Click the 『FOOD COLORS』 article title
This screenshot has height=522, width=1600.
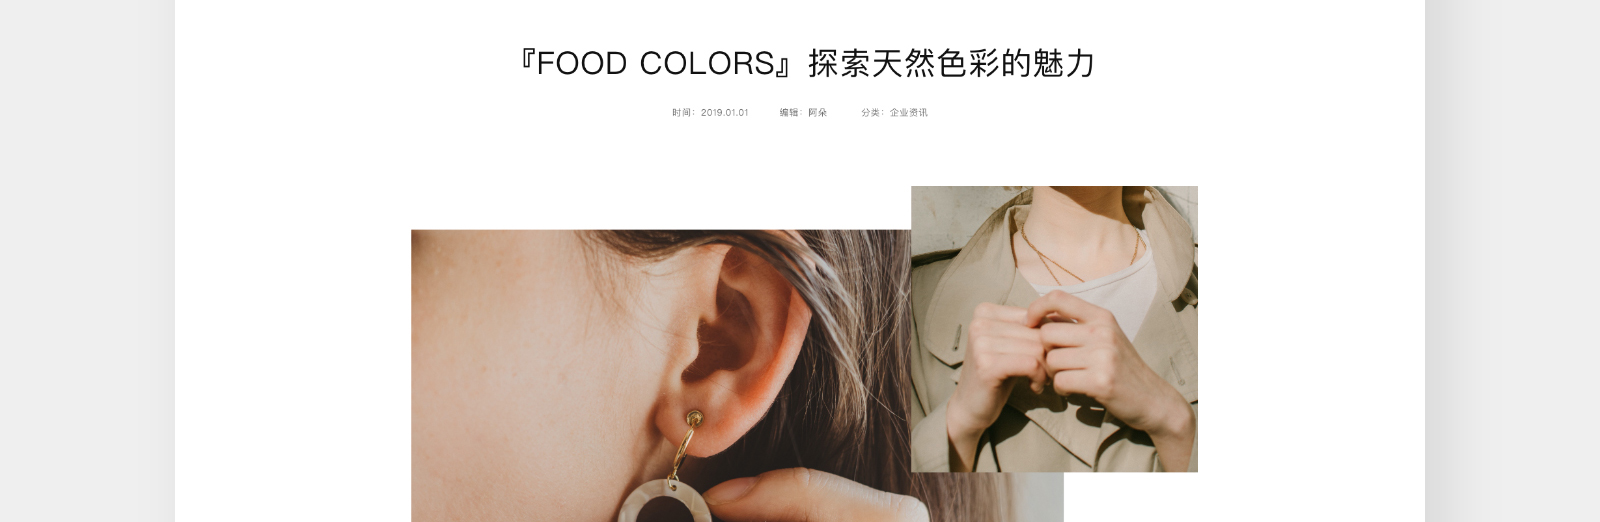tap(807, 63)
